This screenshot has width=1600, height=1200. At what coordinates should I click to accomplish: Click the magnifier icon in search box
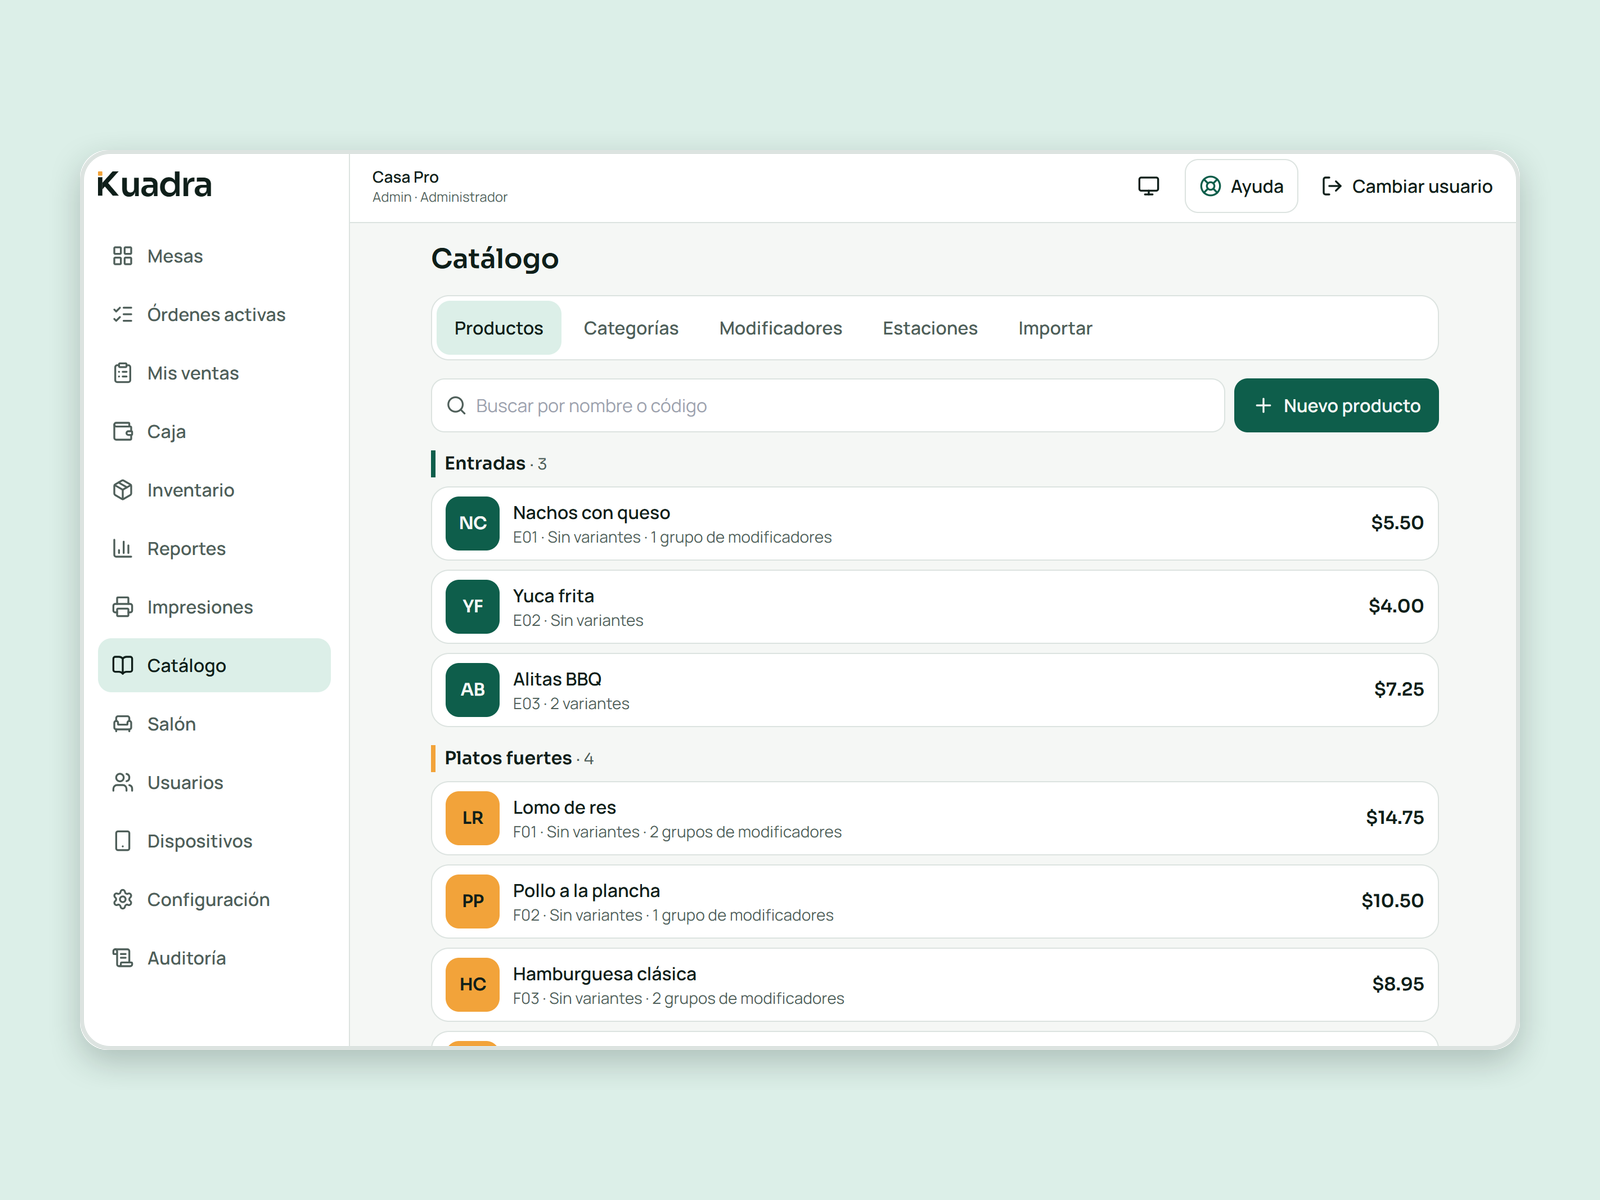(x=456, y=406)
